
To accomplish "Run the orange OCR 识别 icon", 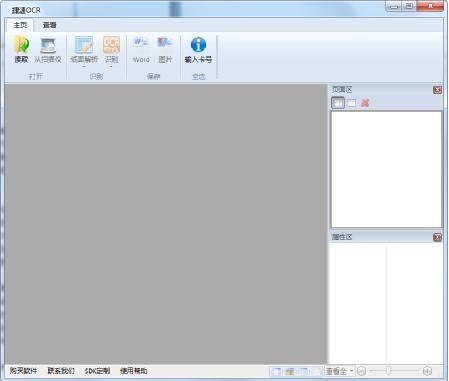I will (x=111, y=45).
